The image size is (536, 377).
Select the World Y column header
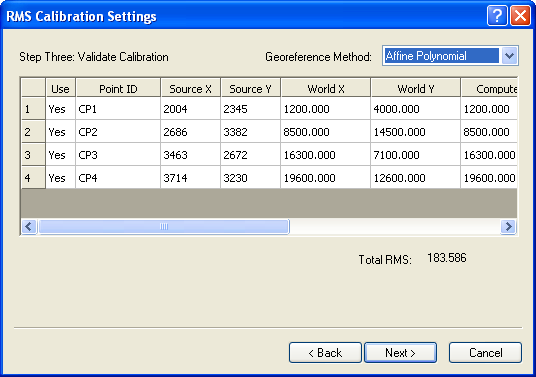coord(416,89)
